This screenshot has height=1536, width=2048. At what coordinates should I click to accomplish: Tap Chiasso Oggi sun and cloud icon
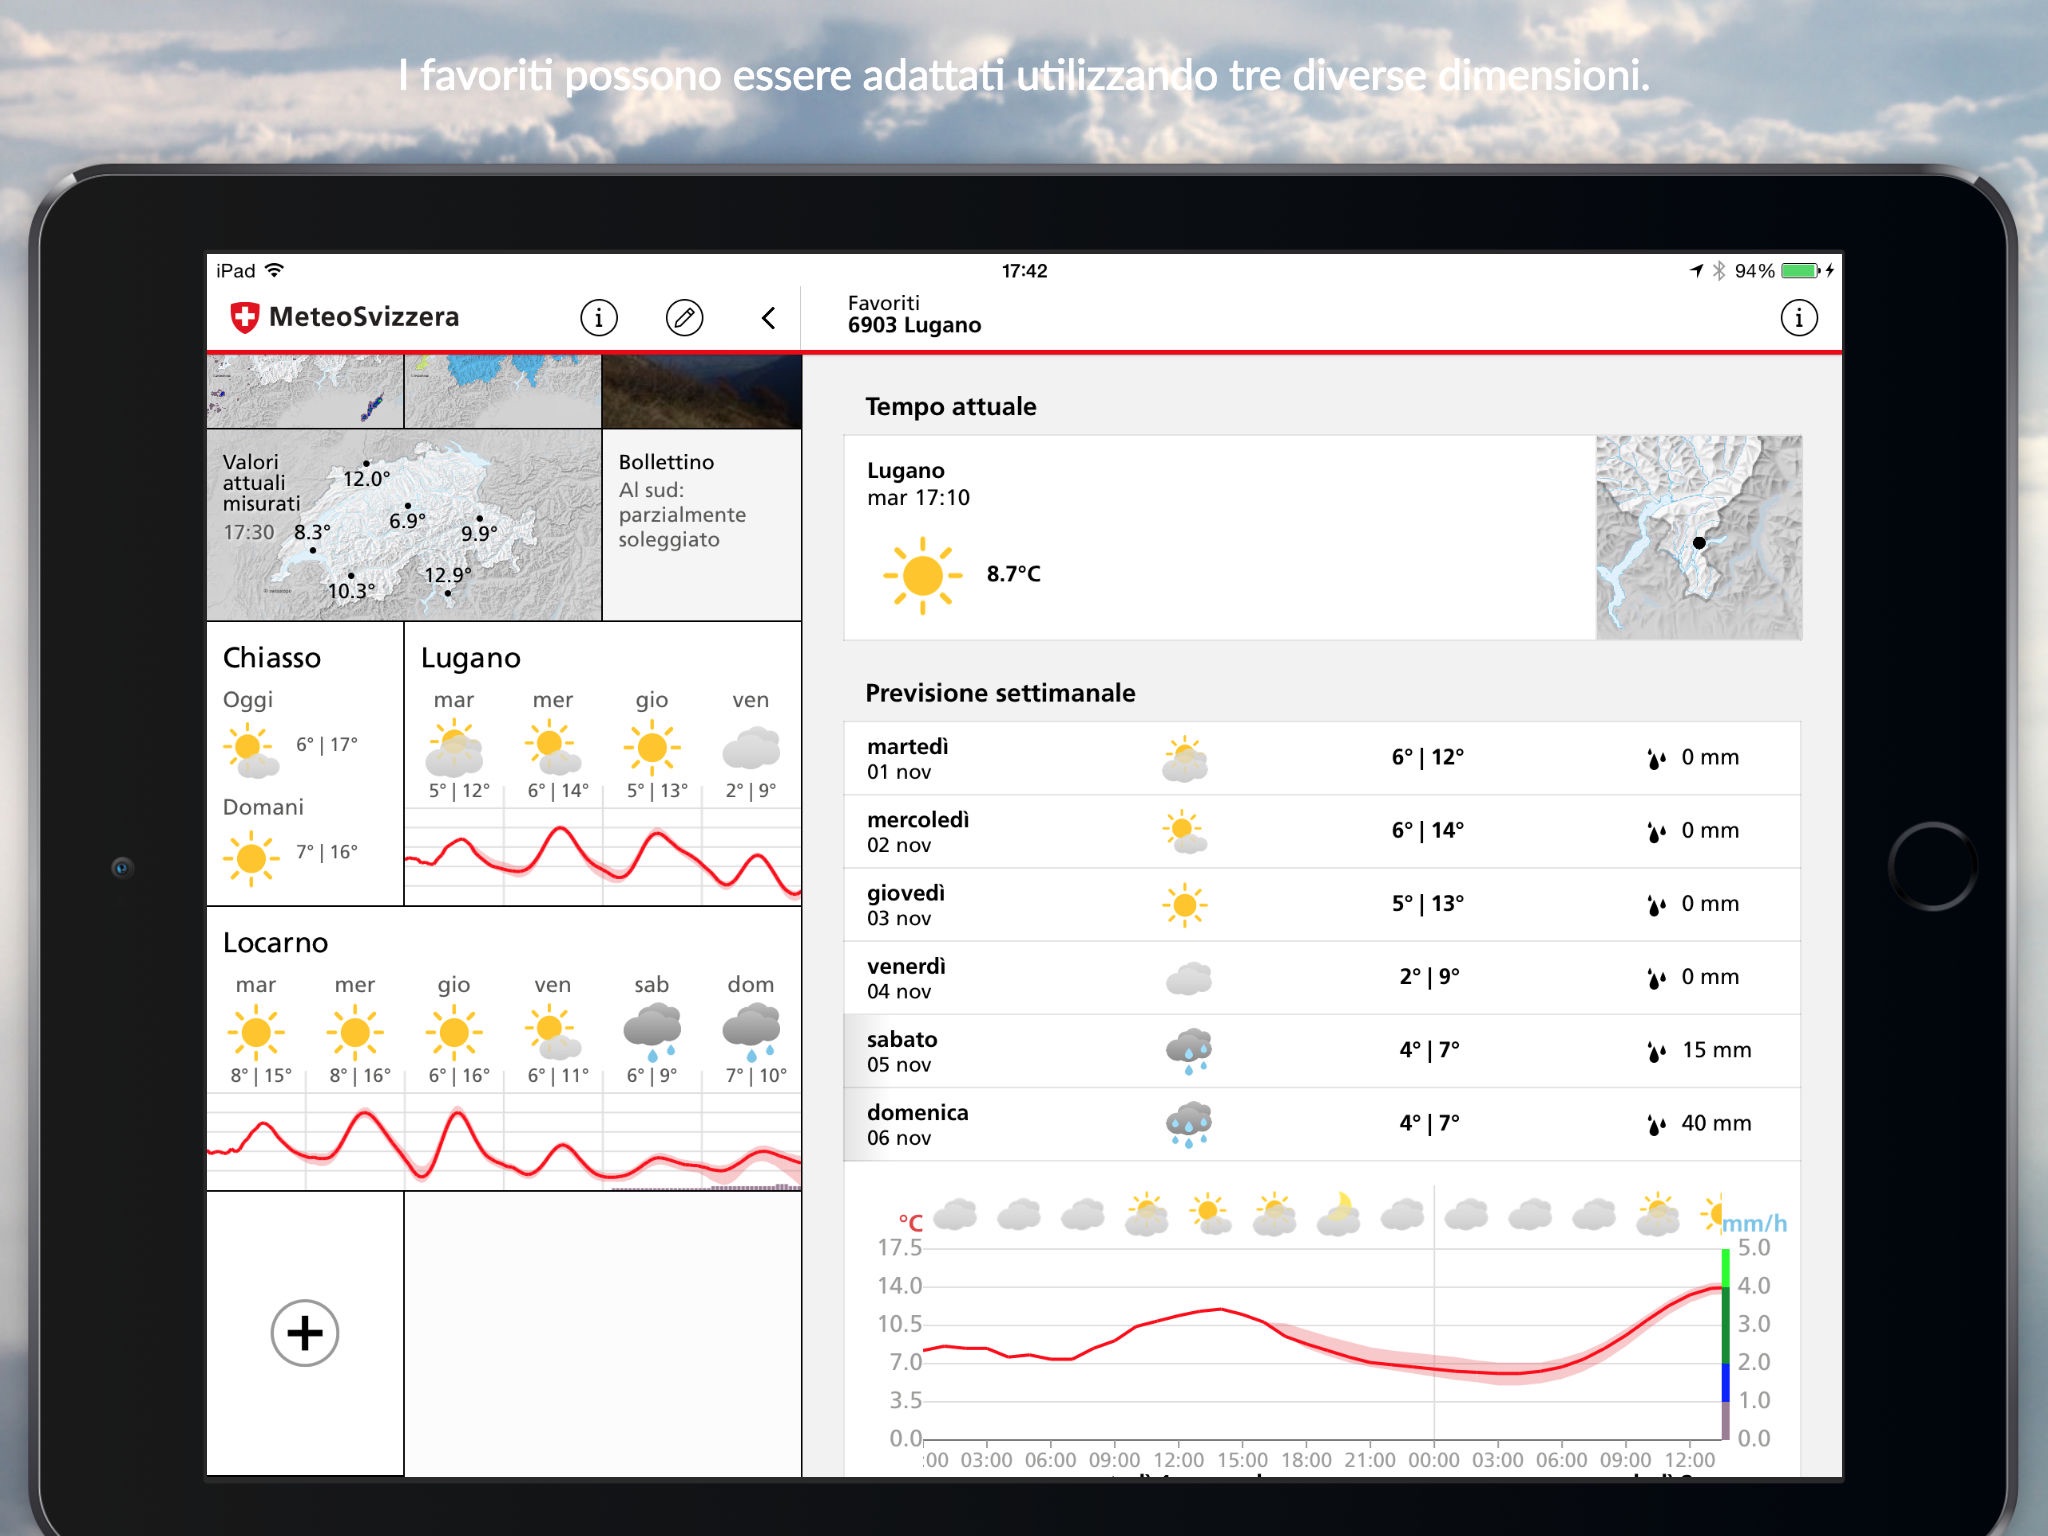251,751
